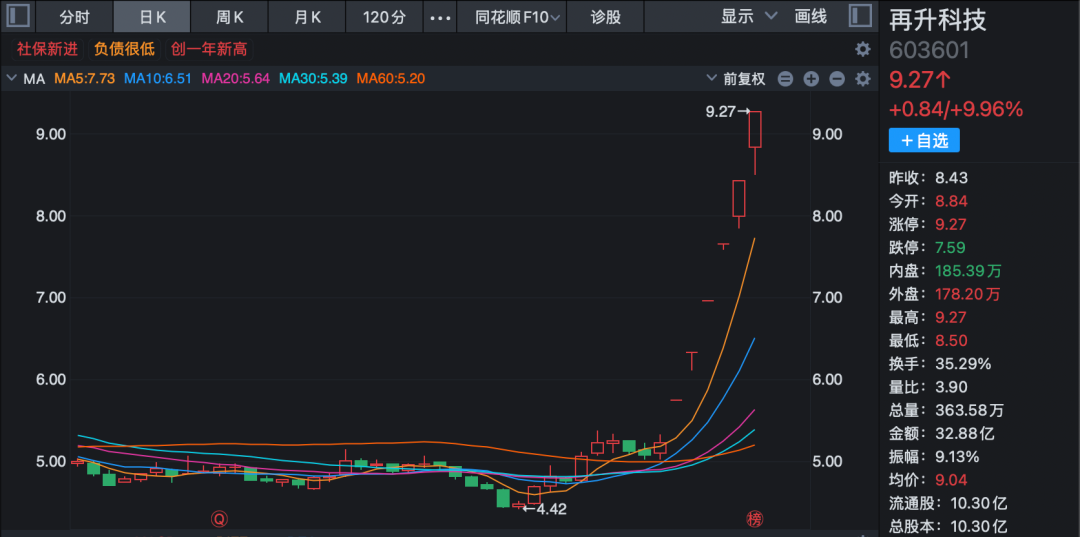Open the 诊股 stock diagnosis
Viewport: 1080px width, 537px height.
tap(605, 17)
